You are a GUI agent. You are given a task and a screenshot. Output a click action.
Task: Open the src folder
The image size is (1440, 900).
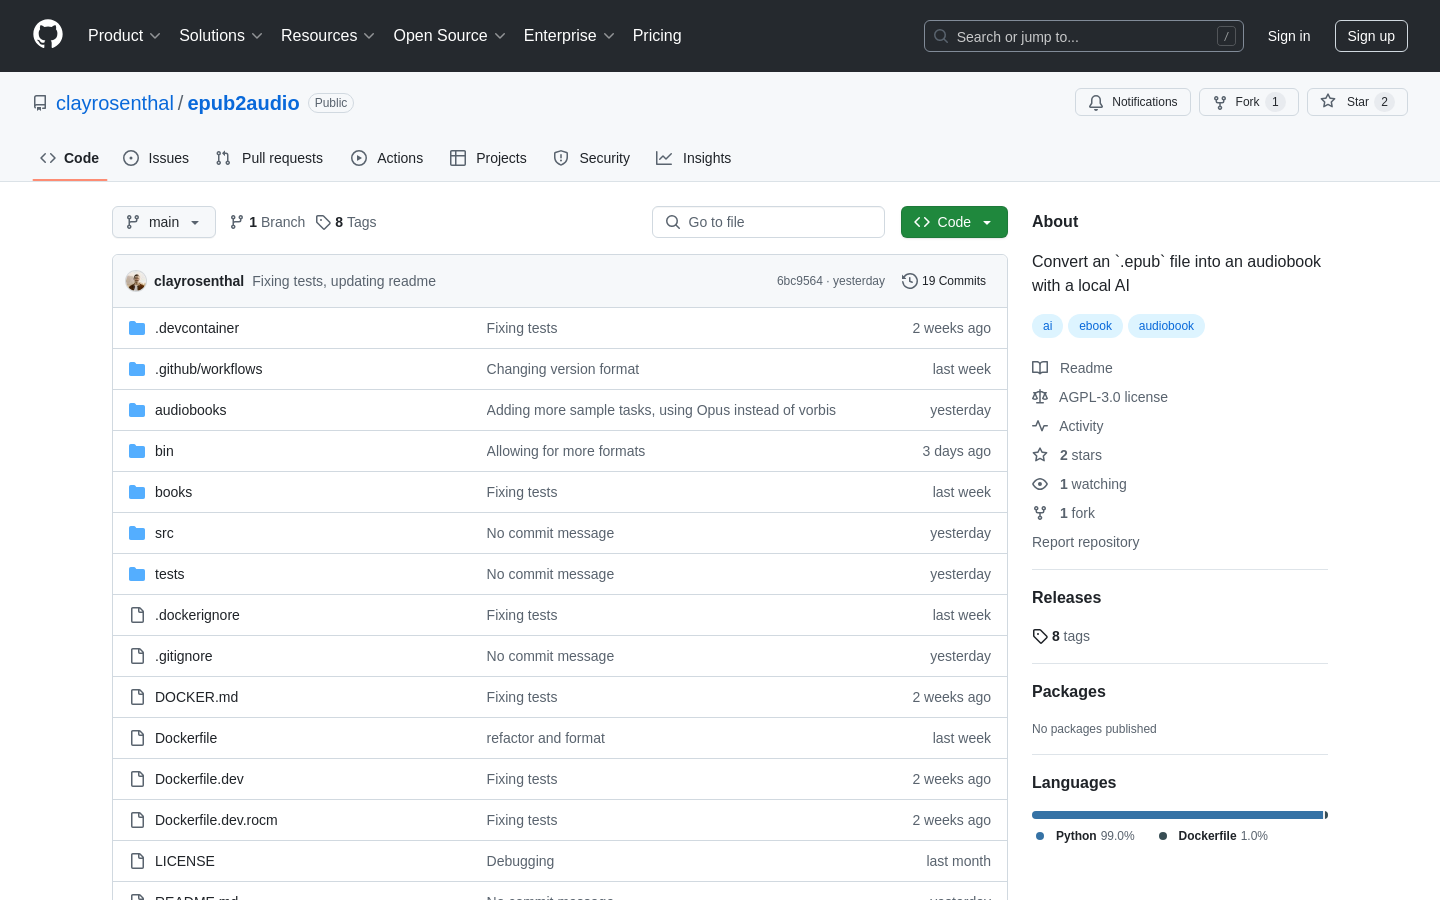(164, 533)
